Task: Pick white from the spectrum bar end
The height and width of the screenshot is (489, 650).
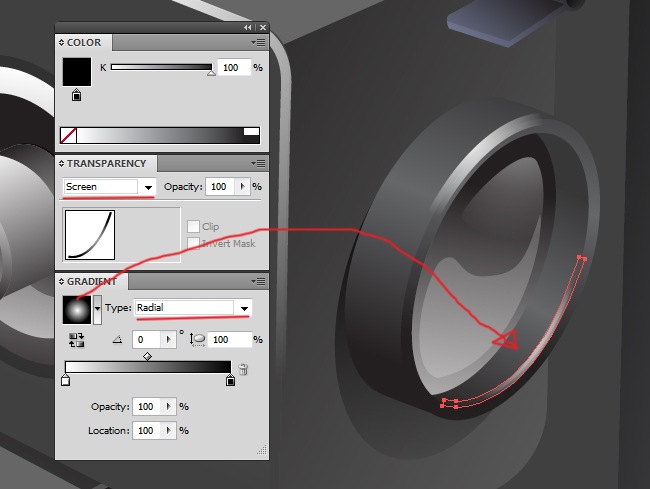Action: [251, 131]
